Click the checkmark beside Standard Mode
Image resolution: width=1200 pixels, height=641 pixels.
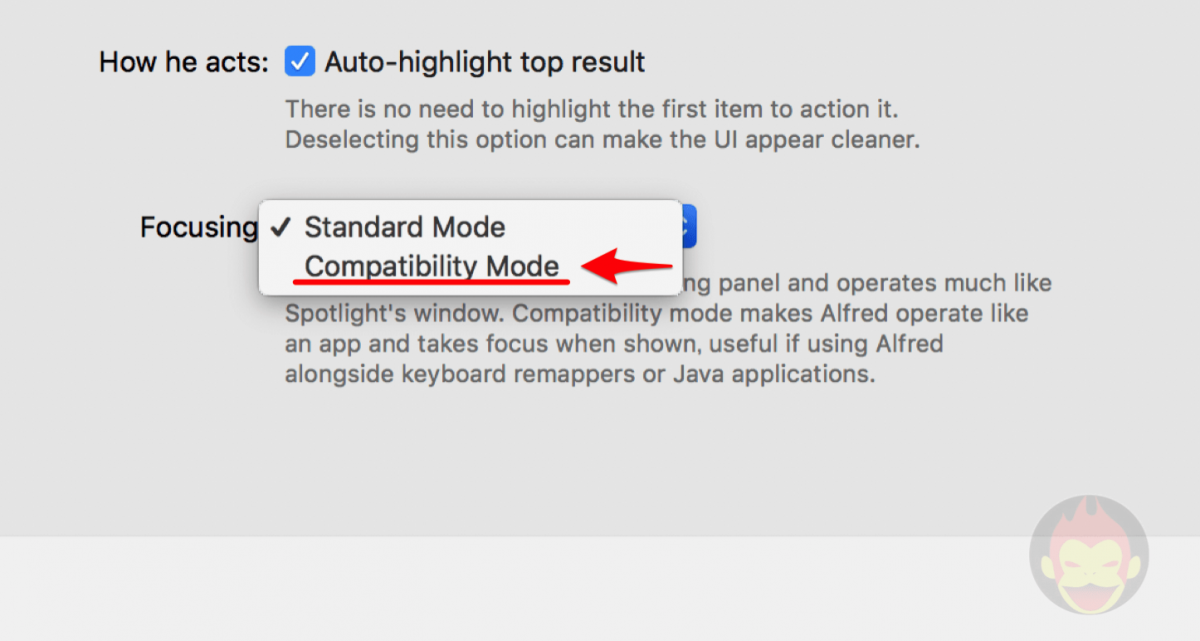[282, 227]
